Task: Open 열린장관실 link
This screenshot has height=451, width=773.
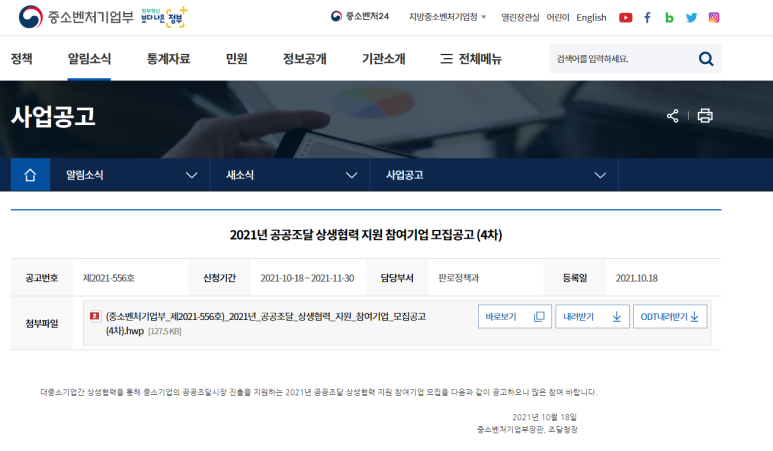Action: pyautogui.click(x=520, y=18)
